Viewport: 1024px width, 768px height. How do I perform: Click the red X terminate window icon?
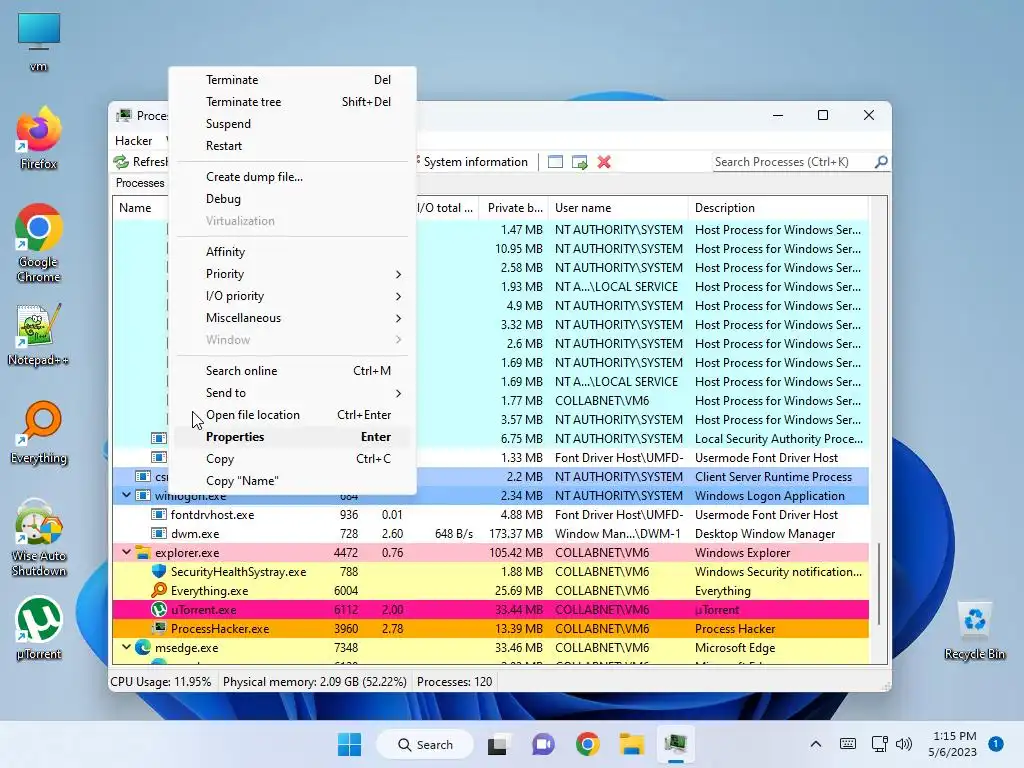(x=604, y=162)
